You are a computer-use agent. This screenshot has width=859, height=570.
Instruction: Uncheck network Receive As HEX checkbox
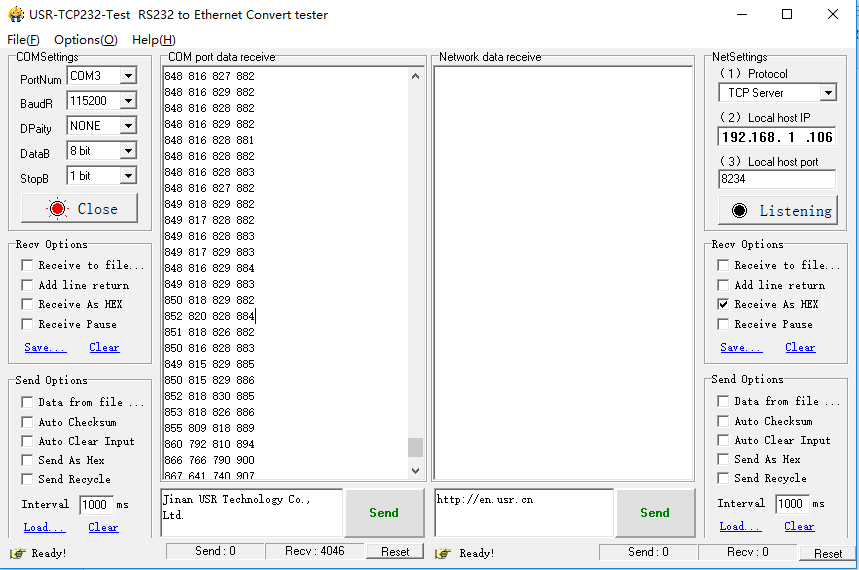pyautogui.click(x=723, y=304)
